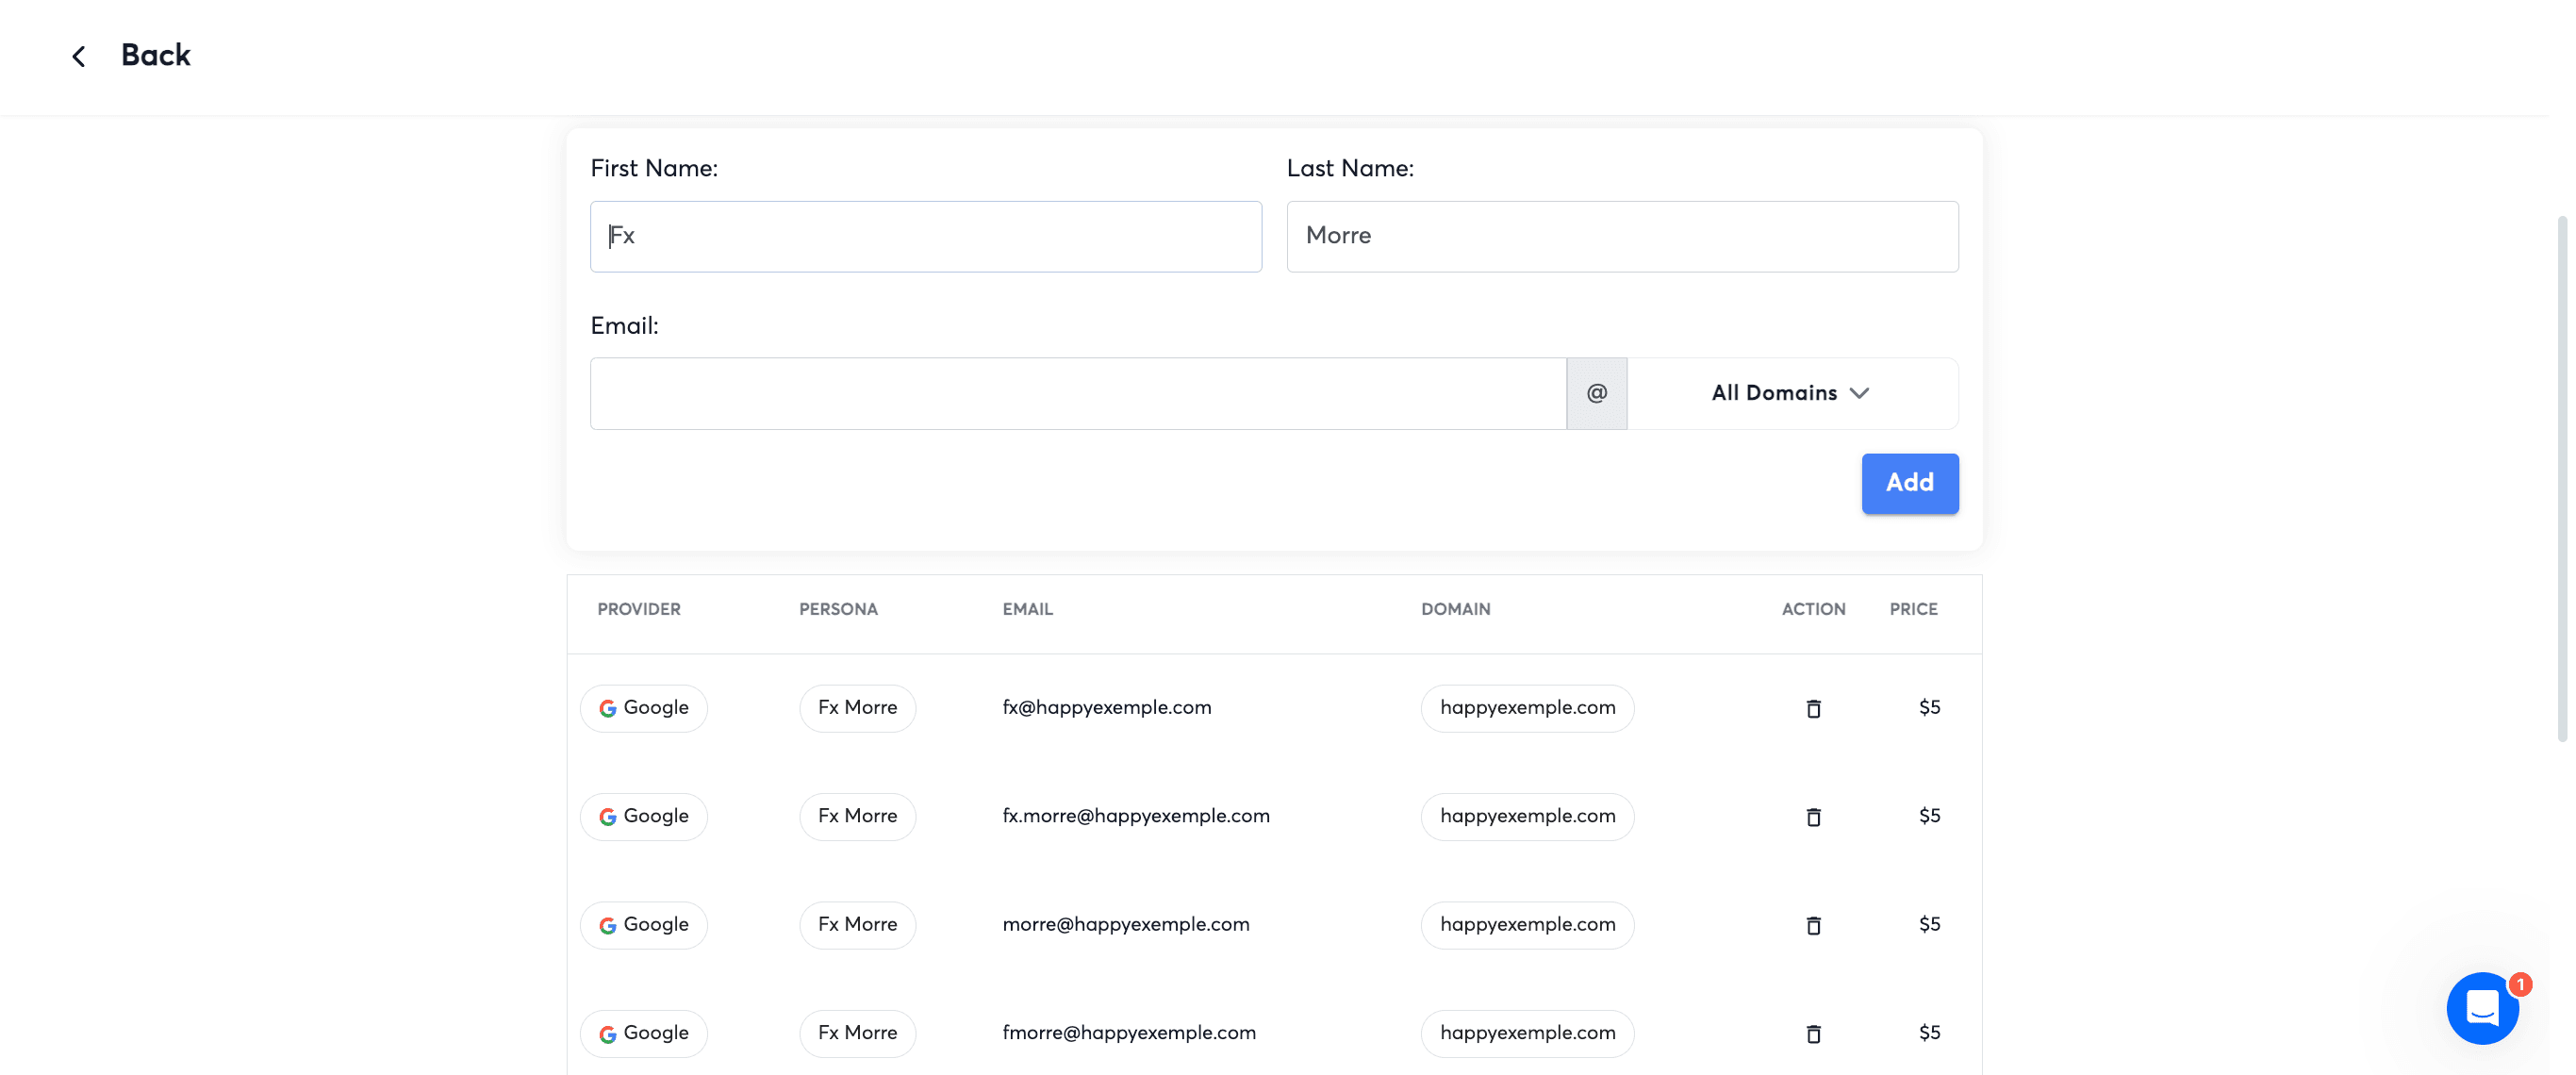The height and width of the screenshot is (1075, 2576).
Task: Select the email text fmorre@happyexemple.com
Action: click(x=1129, y=1032)
